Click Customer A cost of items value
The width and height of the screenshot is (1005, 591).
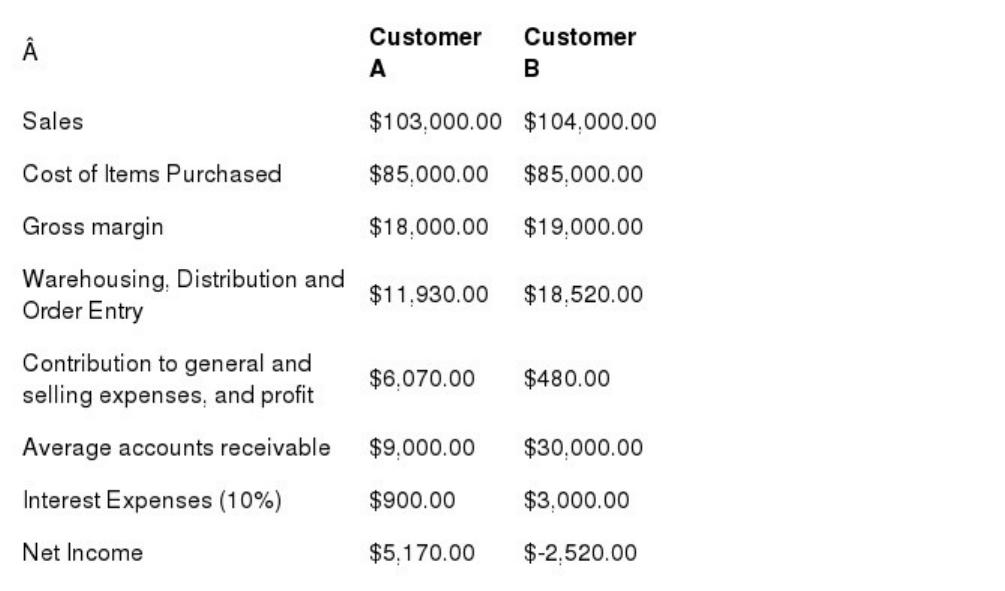tap(428, 174)
